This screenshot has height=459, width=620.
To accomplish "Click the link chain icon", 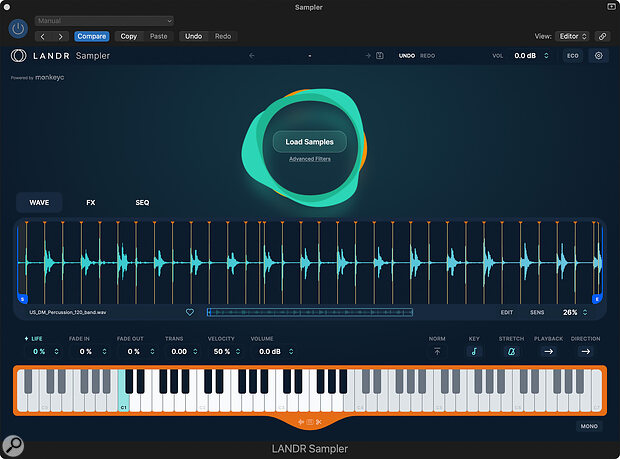I will click(x=602, y=36).
